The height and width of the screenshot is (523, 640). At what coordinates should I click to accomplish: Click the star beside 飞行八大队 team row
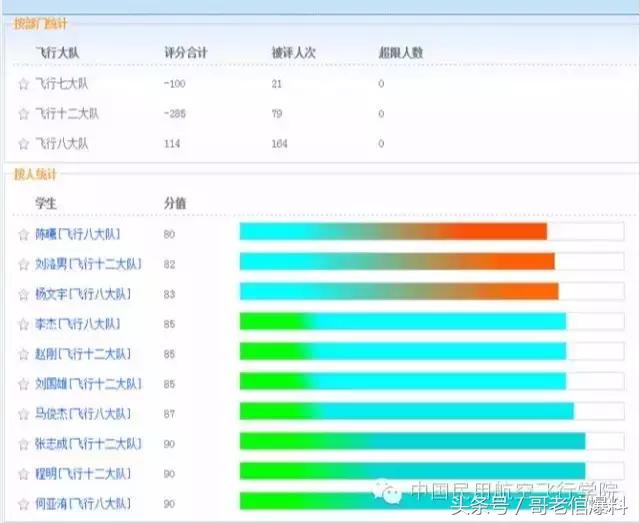coord(23,144)
